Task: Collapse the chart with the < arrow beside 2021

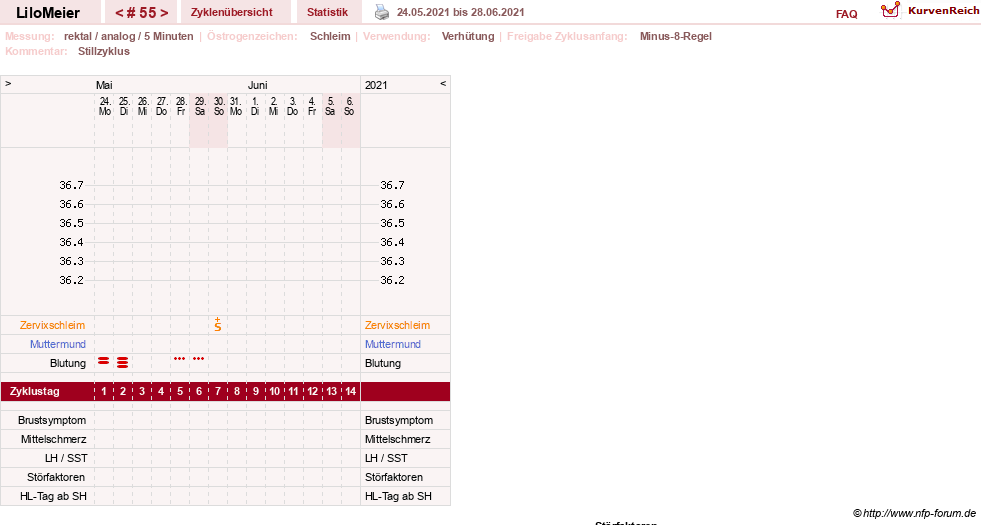Action: pos(443,83)
